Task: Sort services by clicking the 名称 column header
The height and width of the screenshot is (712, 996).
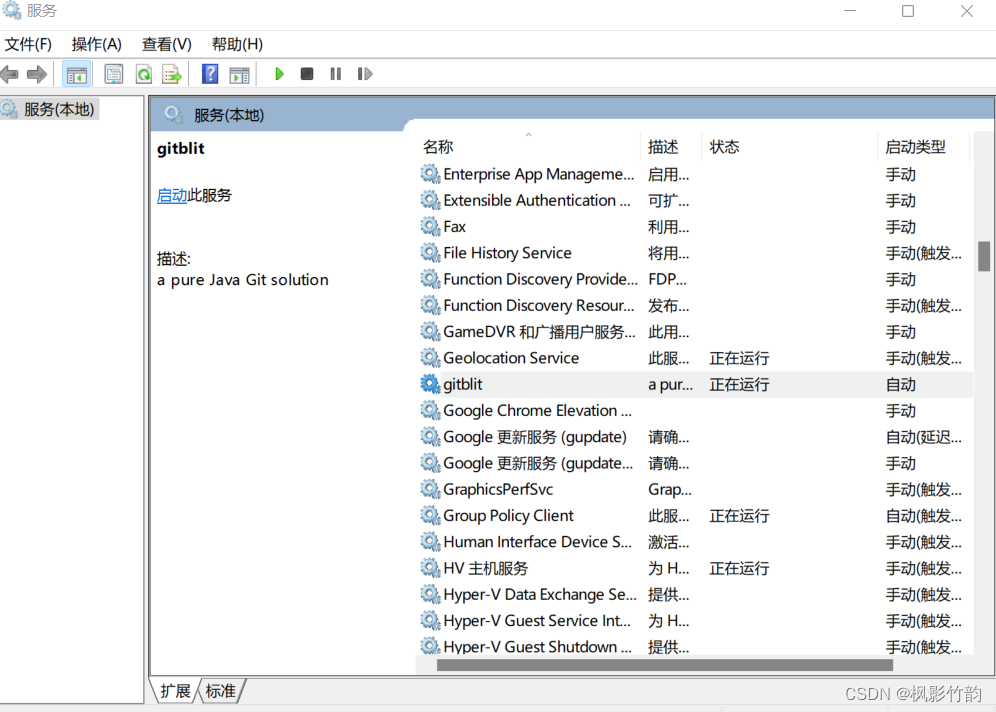Action: coord(437,146)
